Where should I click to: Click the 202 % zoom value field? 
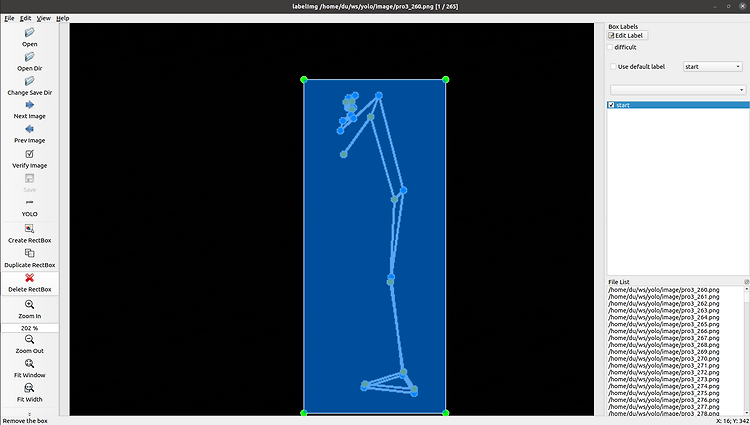point(30,328)
